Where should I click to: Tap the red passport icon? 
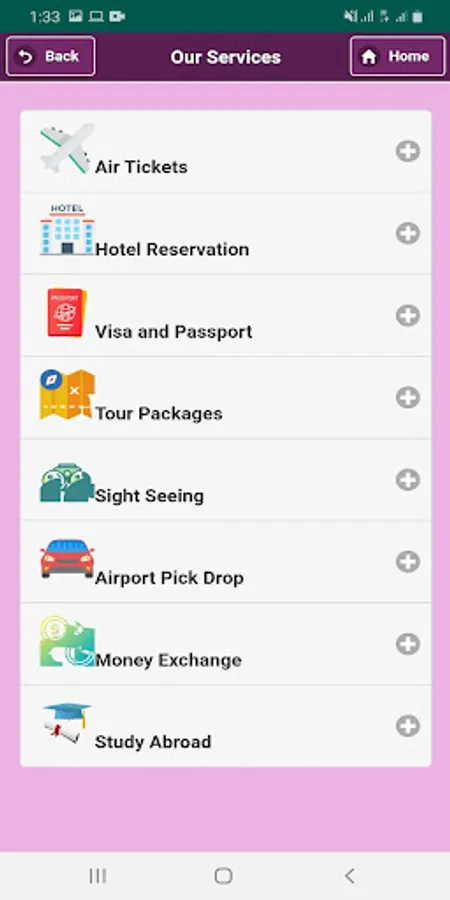[x=67, y=312]
